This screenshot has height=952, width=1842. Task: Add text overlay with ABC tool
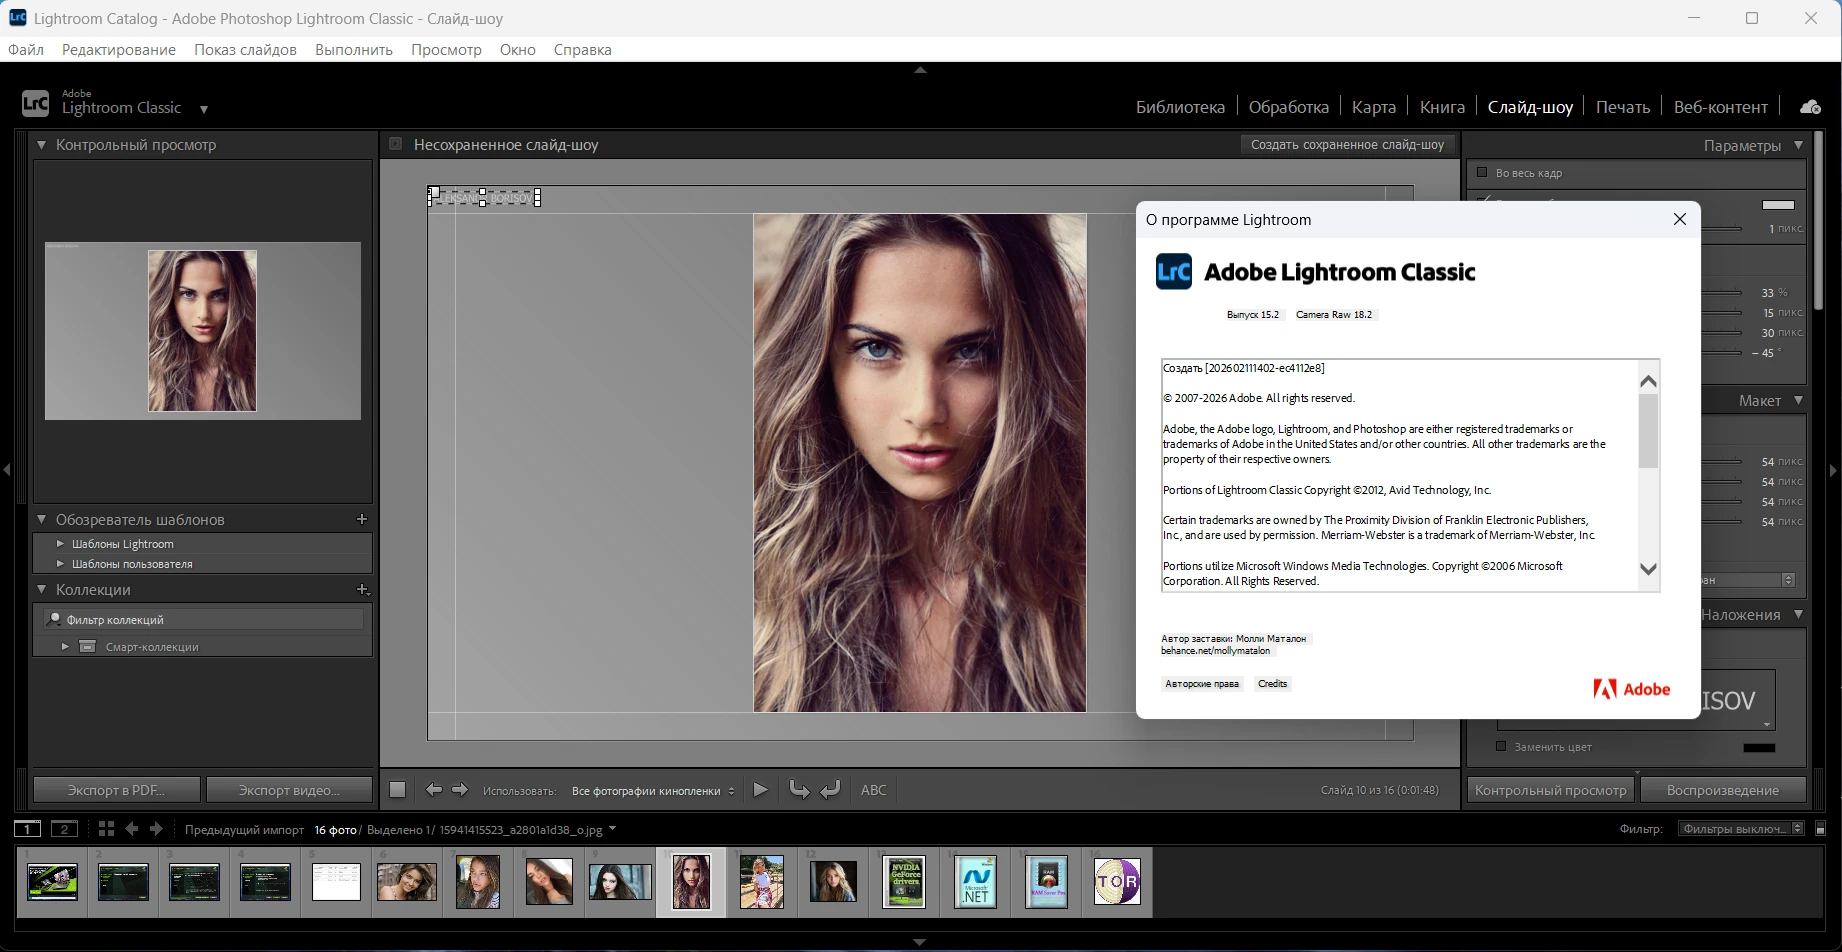873,790
